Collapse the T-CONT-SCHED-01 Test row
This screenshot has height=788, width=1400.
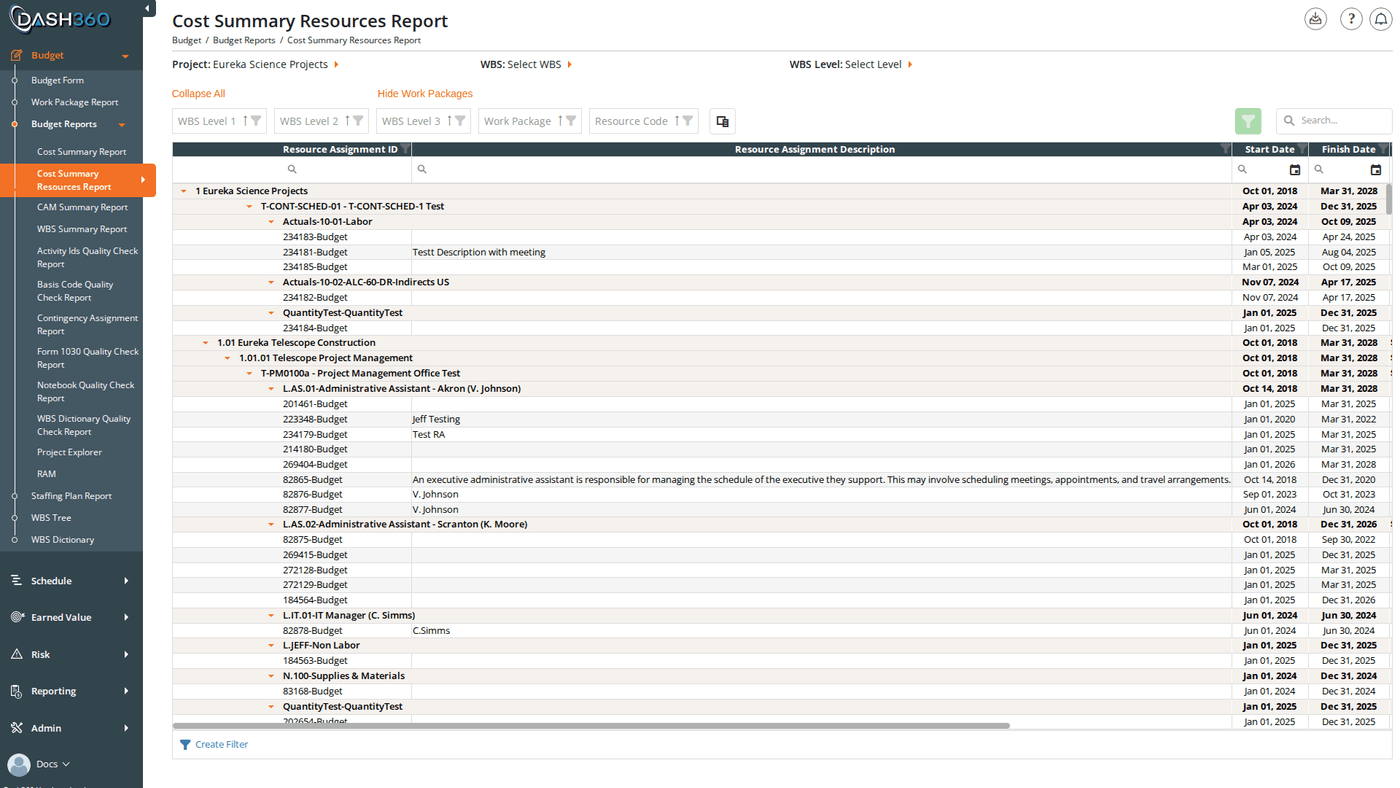point(250,206)
